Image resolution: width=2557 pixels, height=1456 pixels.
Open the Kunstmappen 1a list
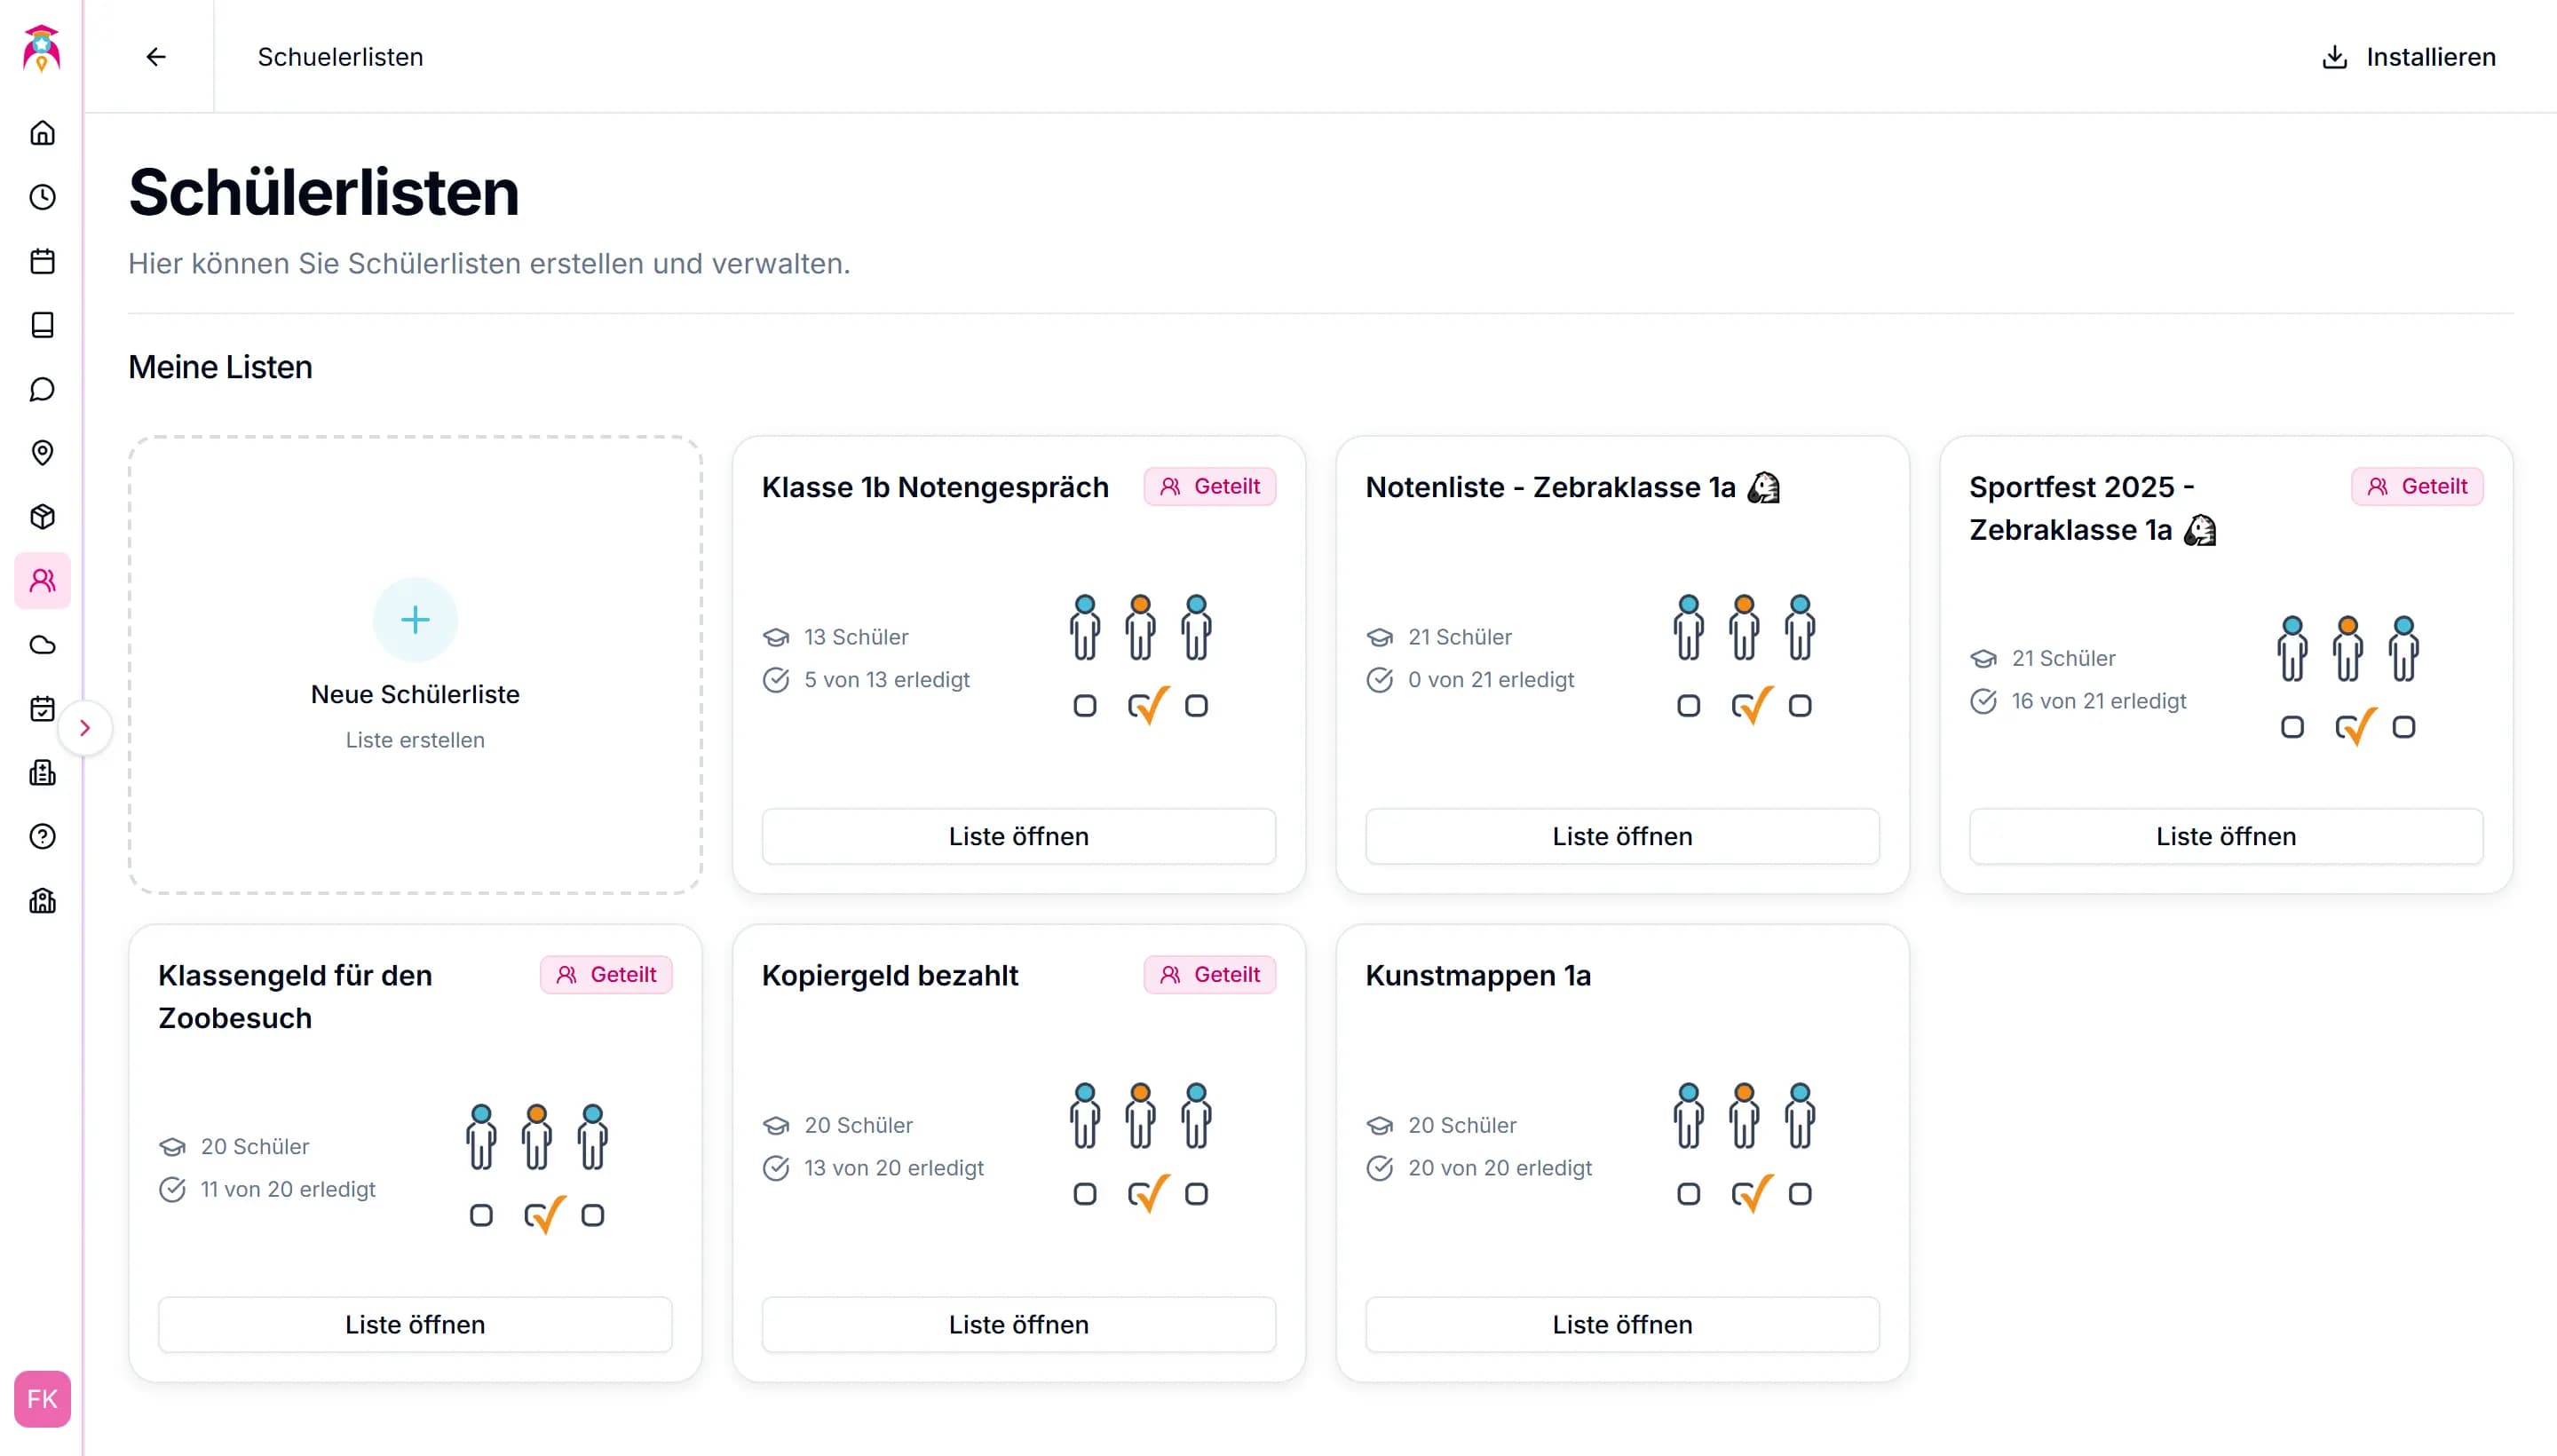click(1621, 1324)
